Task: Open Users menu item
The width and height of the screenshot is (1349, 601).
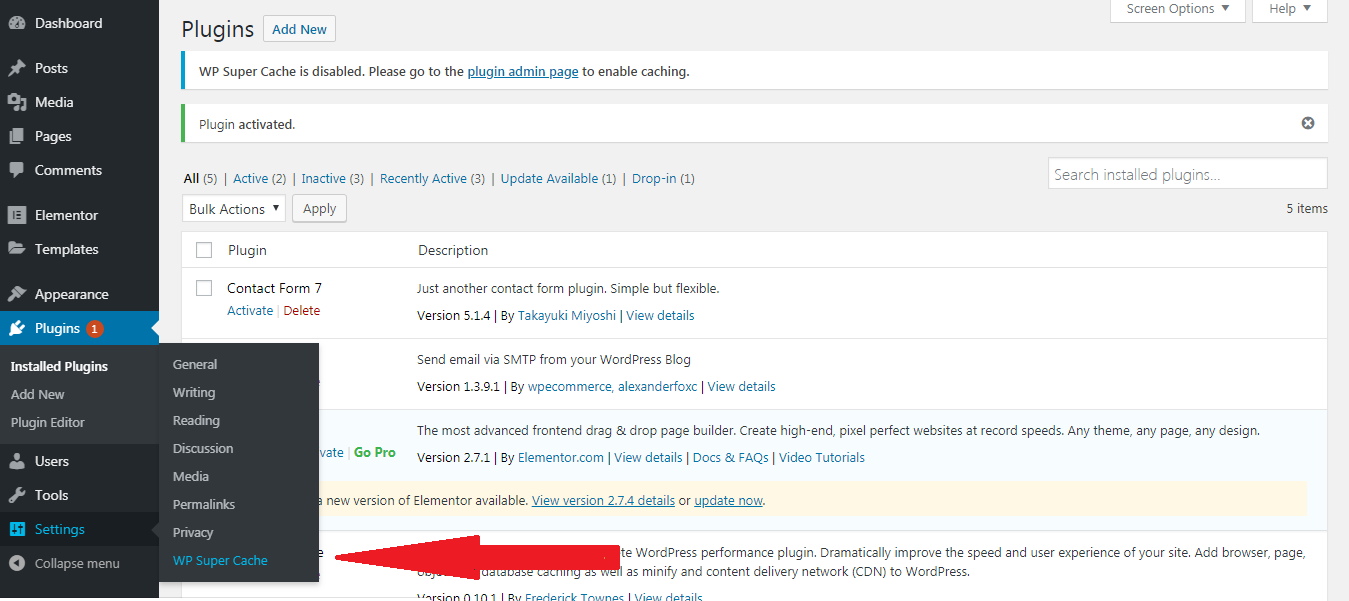Action: point(52,461)
